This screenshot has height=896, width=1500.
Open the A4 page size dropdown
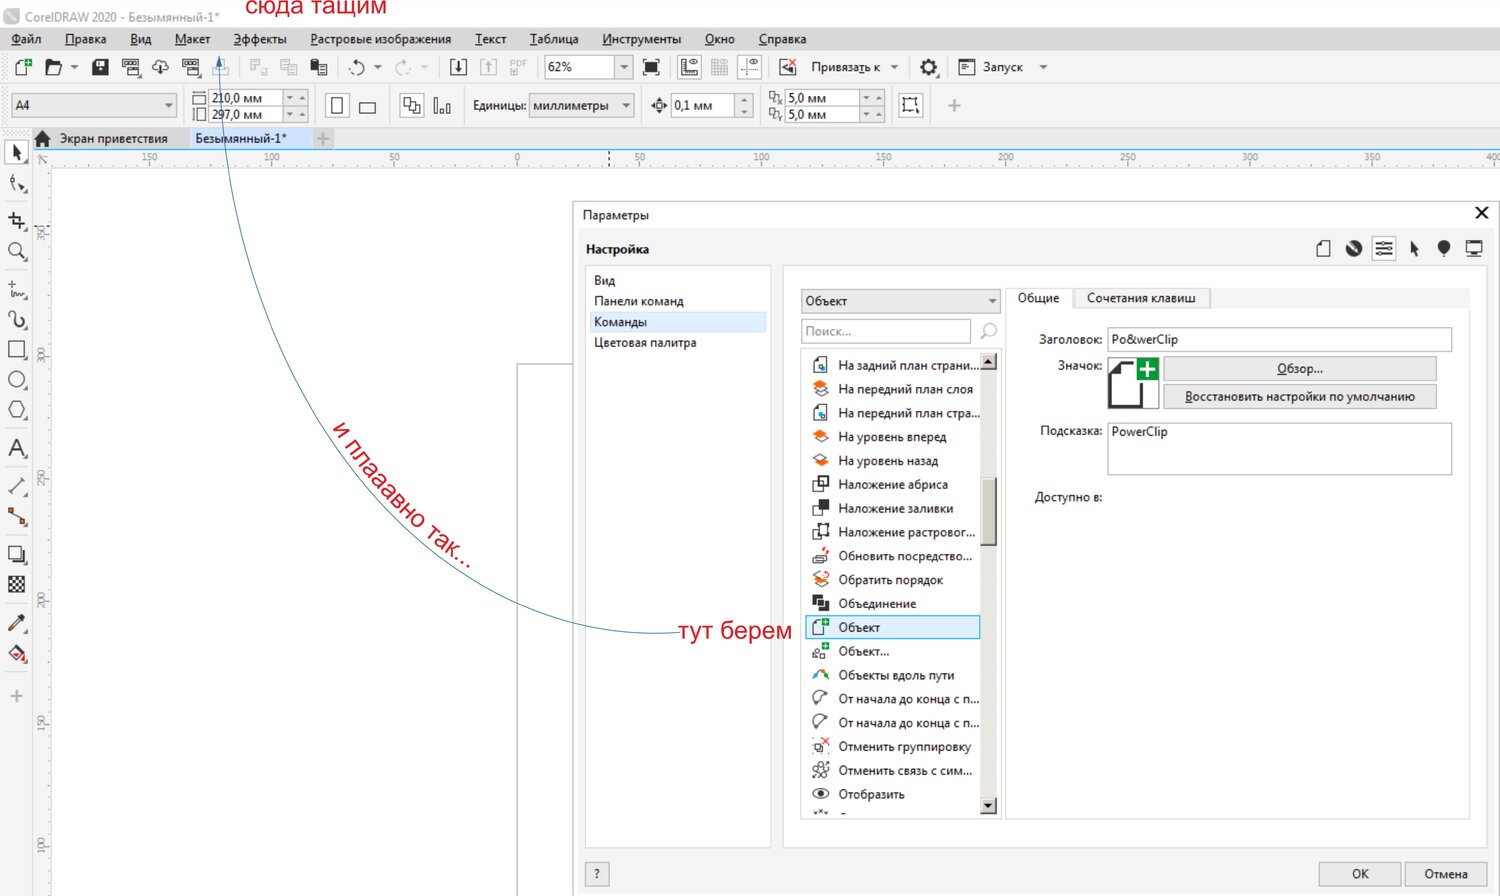[168, 105]
